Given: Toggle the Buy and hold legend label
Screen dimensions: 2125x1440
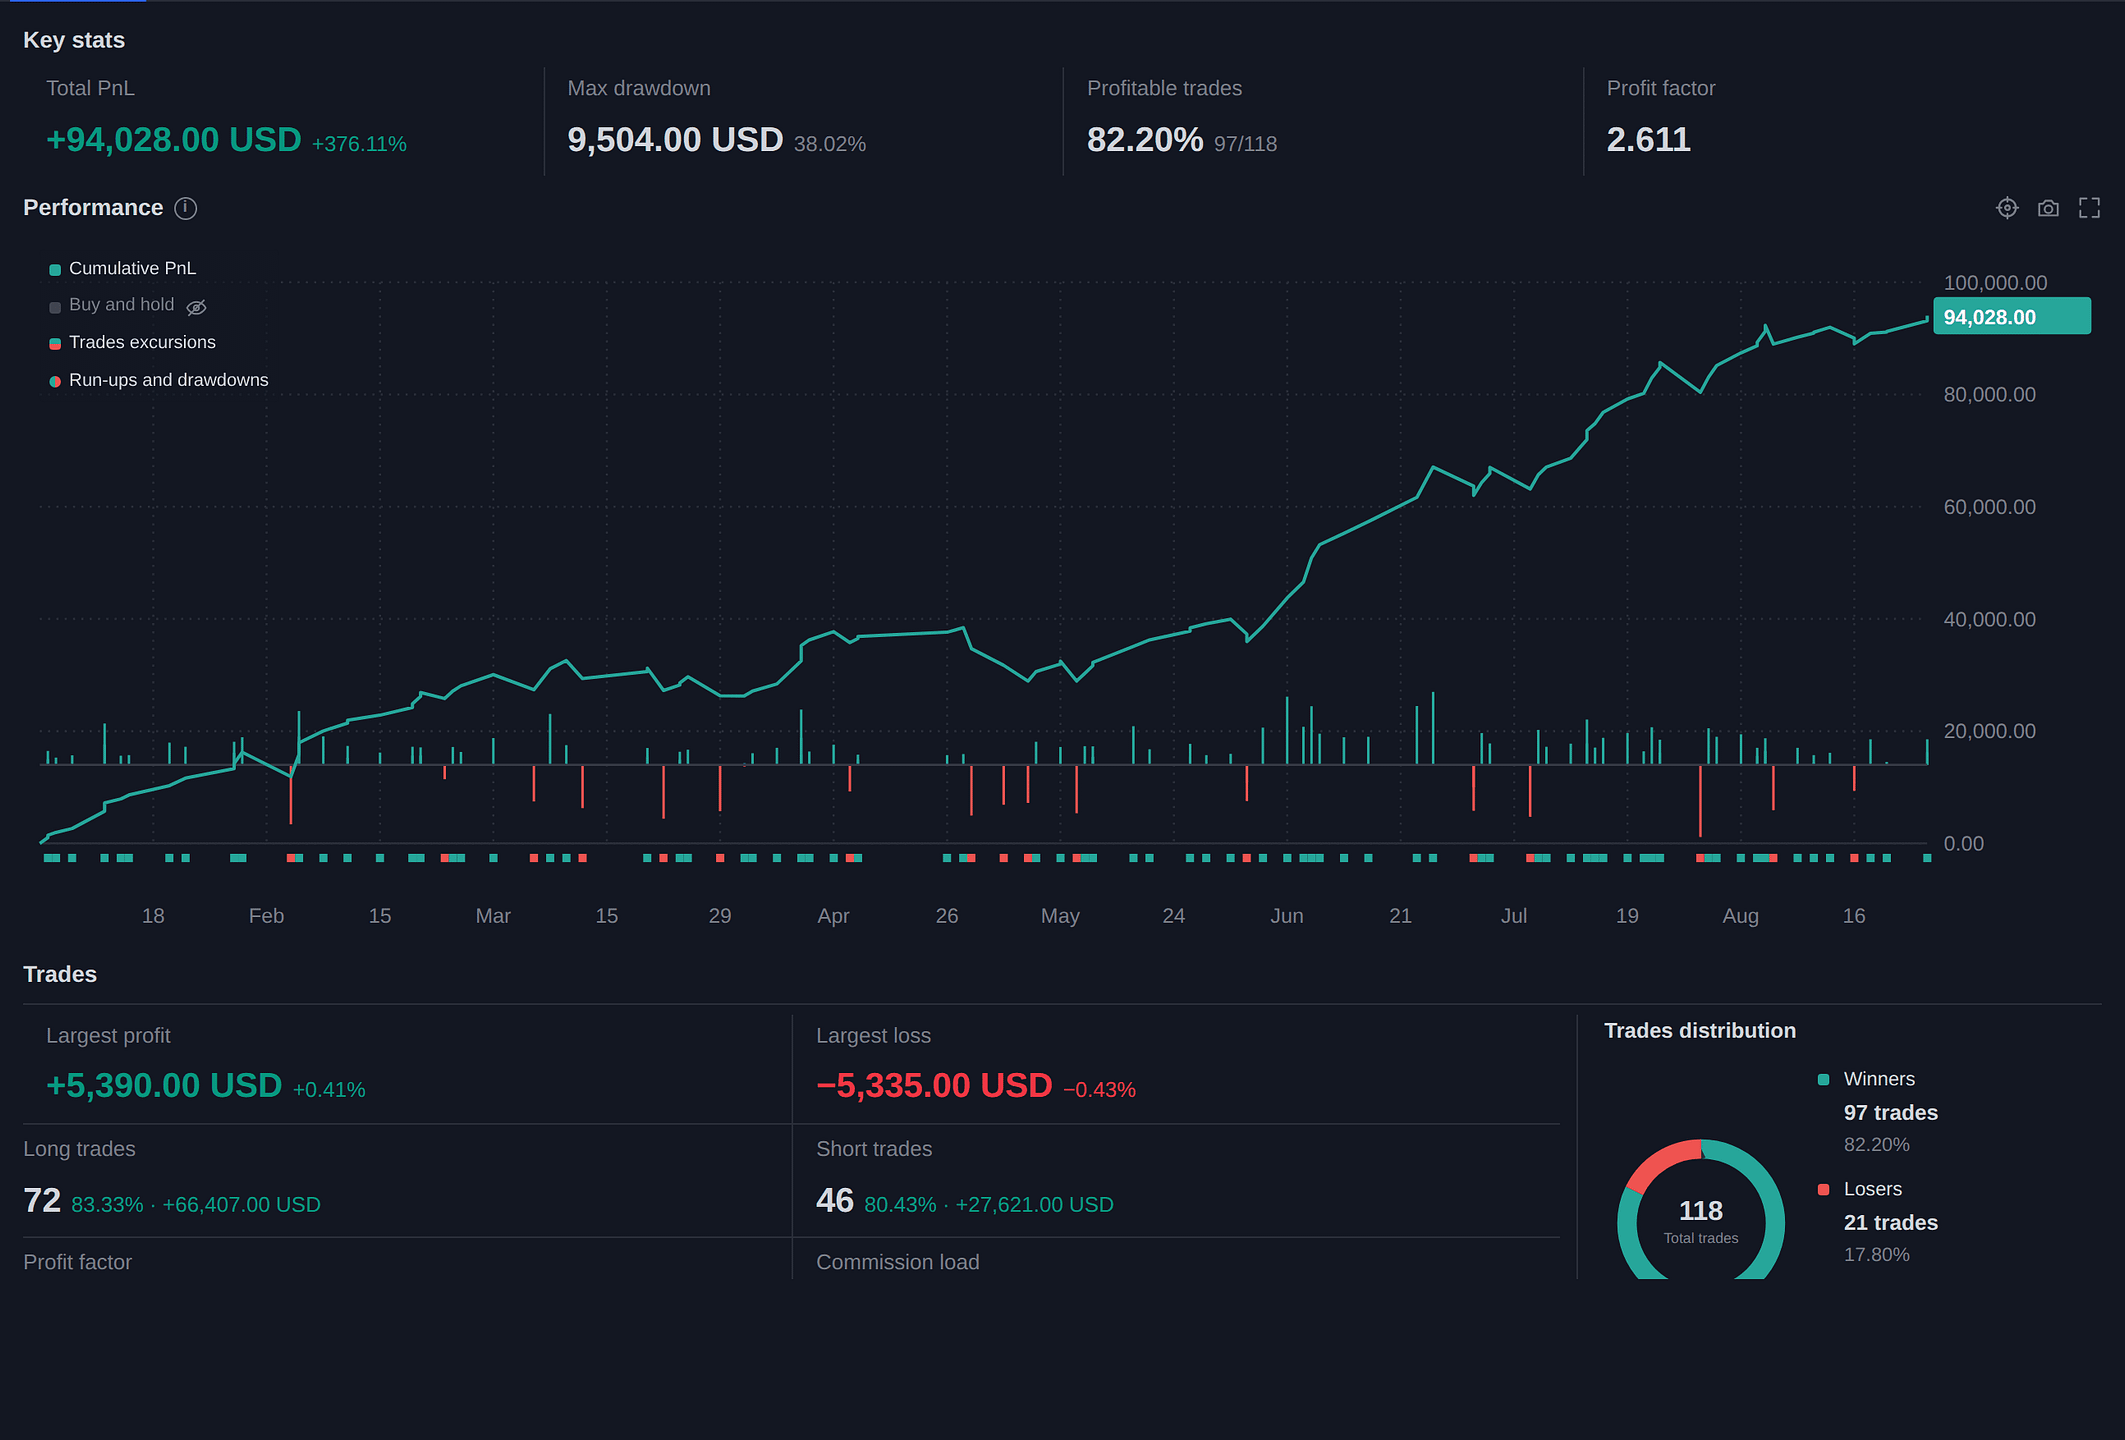Looking at the screenshot, I should coord(121,305).
